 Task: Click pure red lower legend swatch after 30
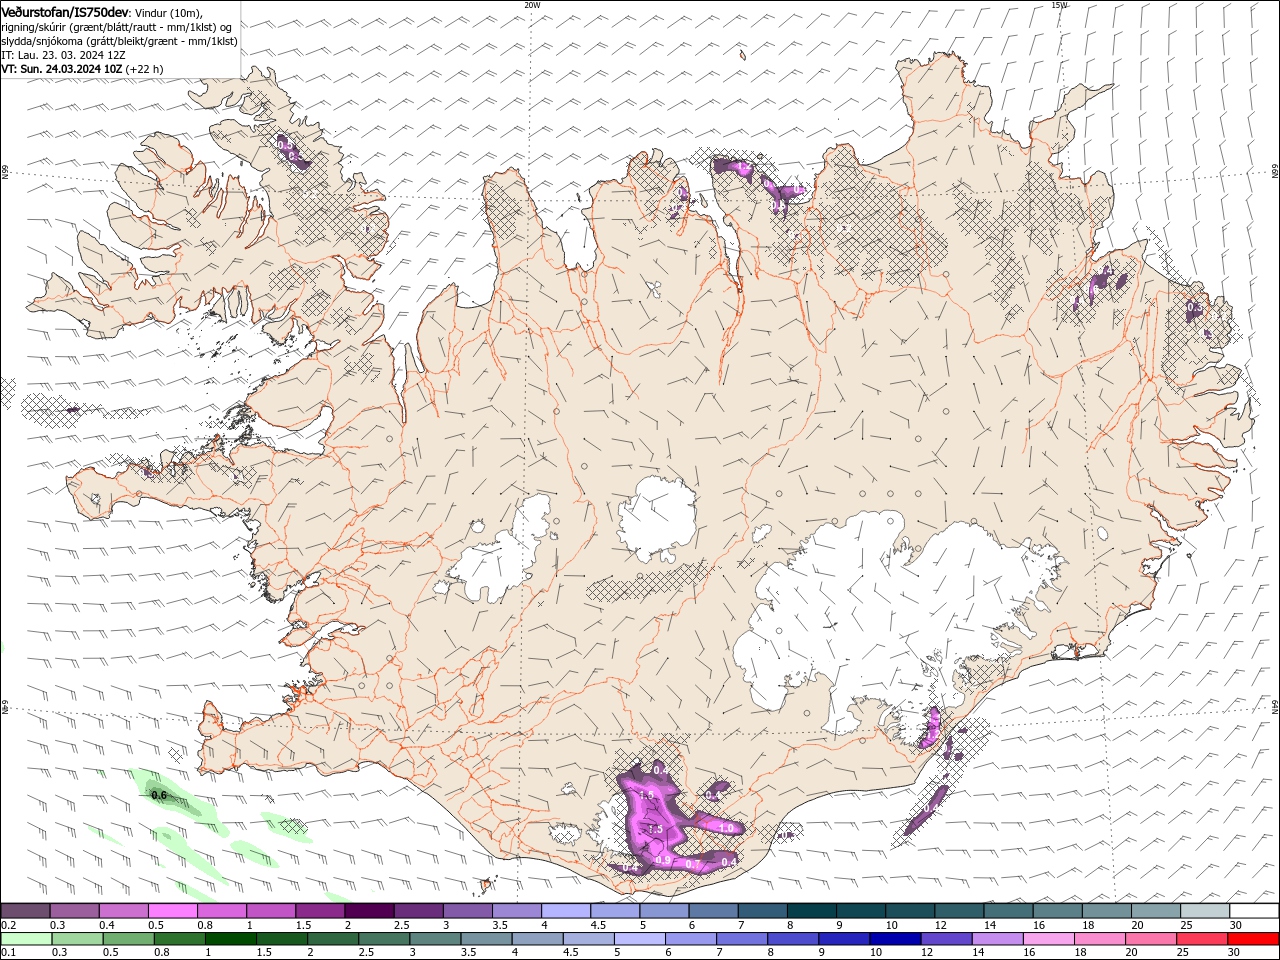(x=1252, y=939)
